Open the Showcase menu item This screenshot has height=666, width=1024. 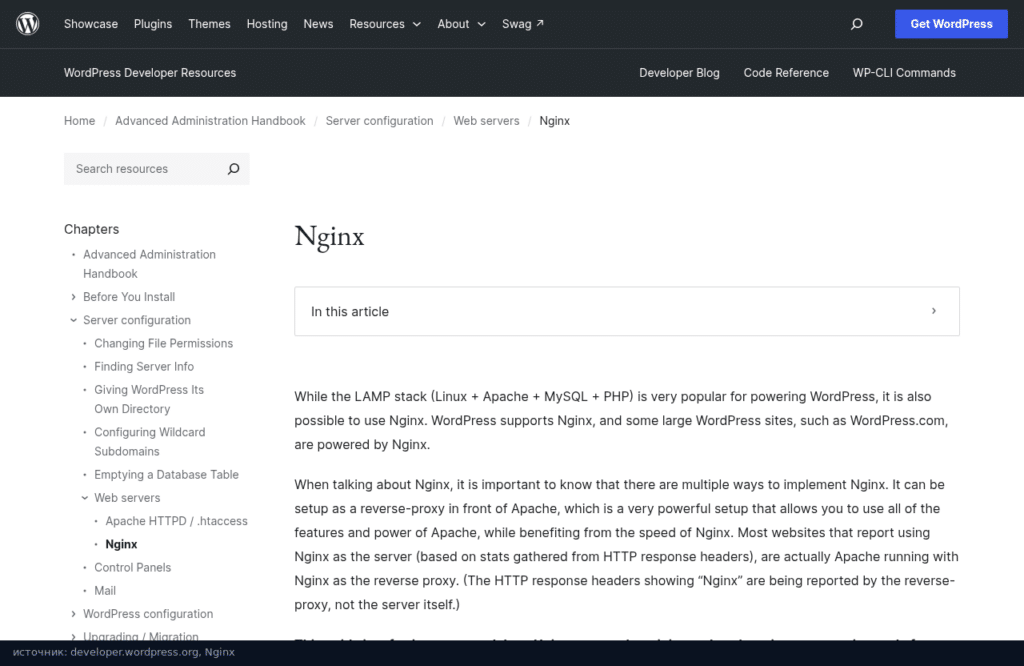[x=91, y=24]
